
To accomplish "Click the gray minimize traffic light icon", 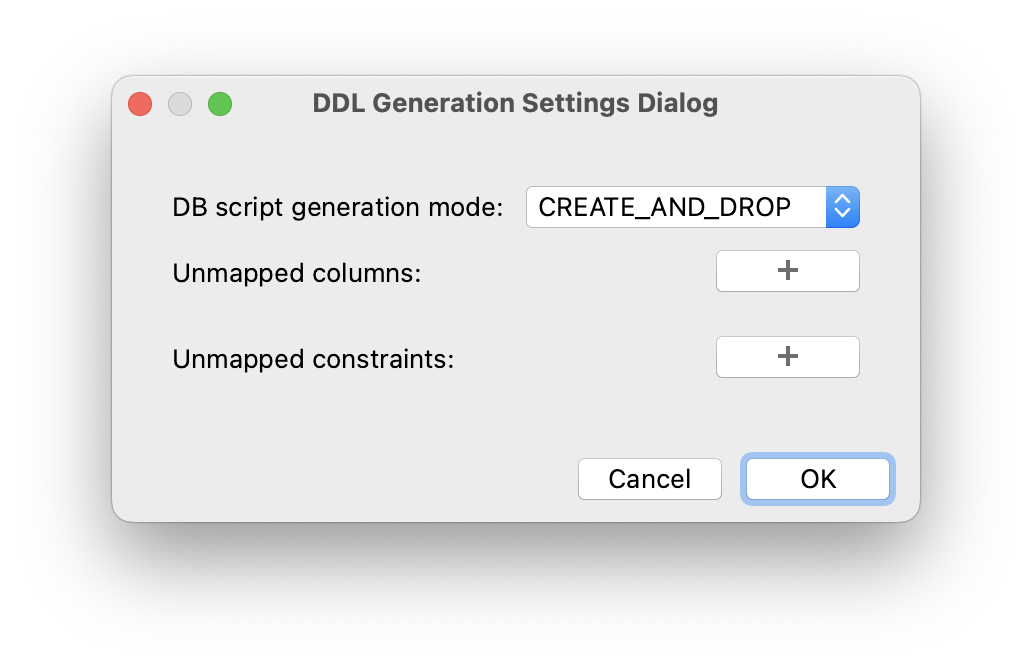I will [179, 103].
